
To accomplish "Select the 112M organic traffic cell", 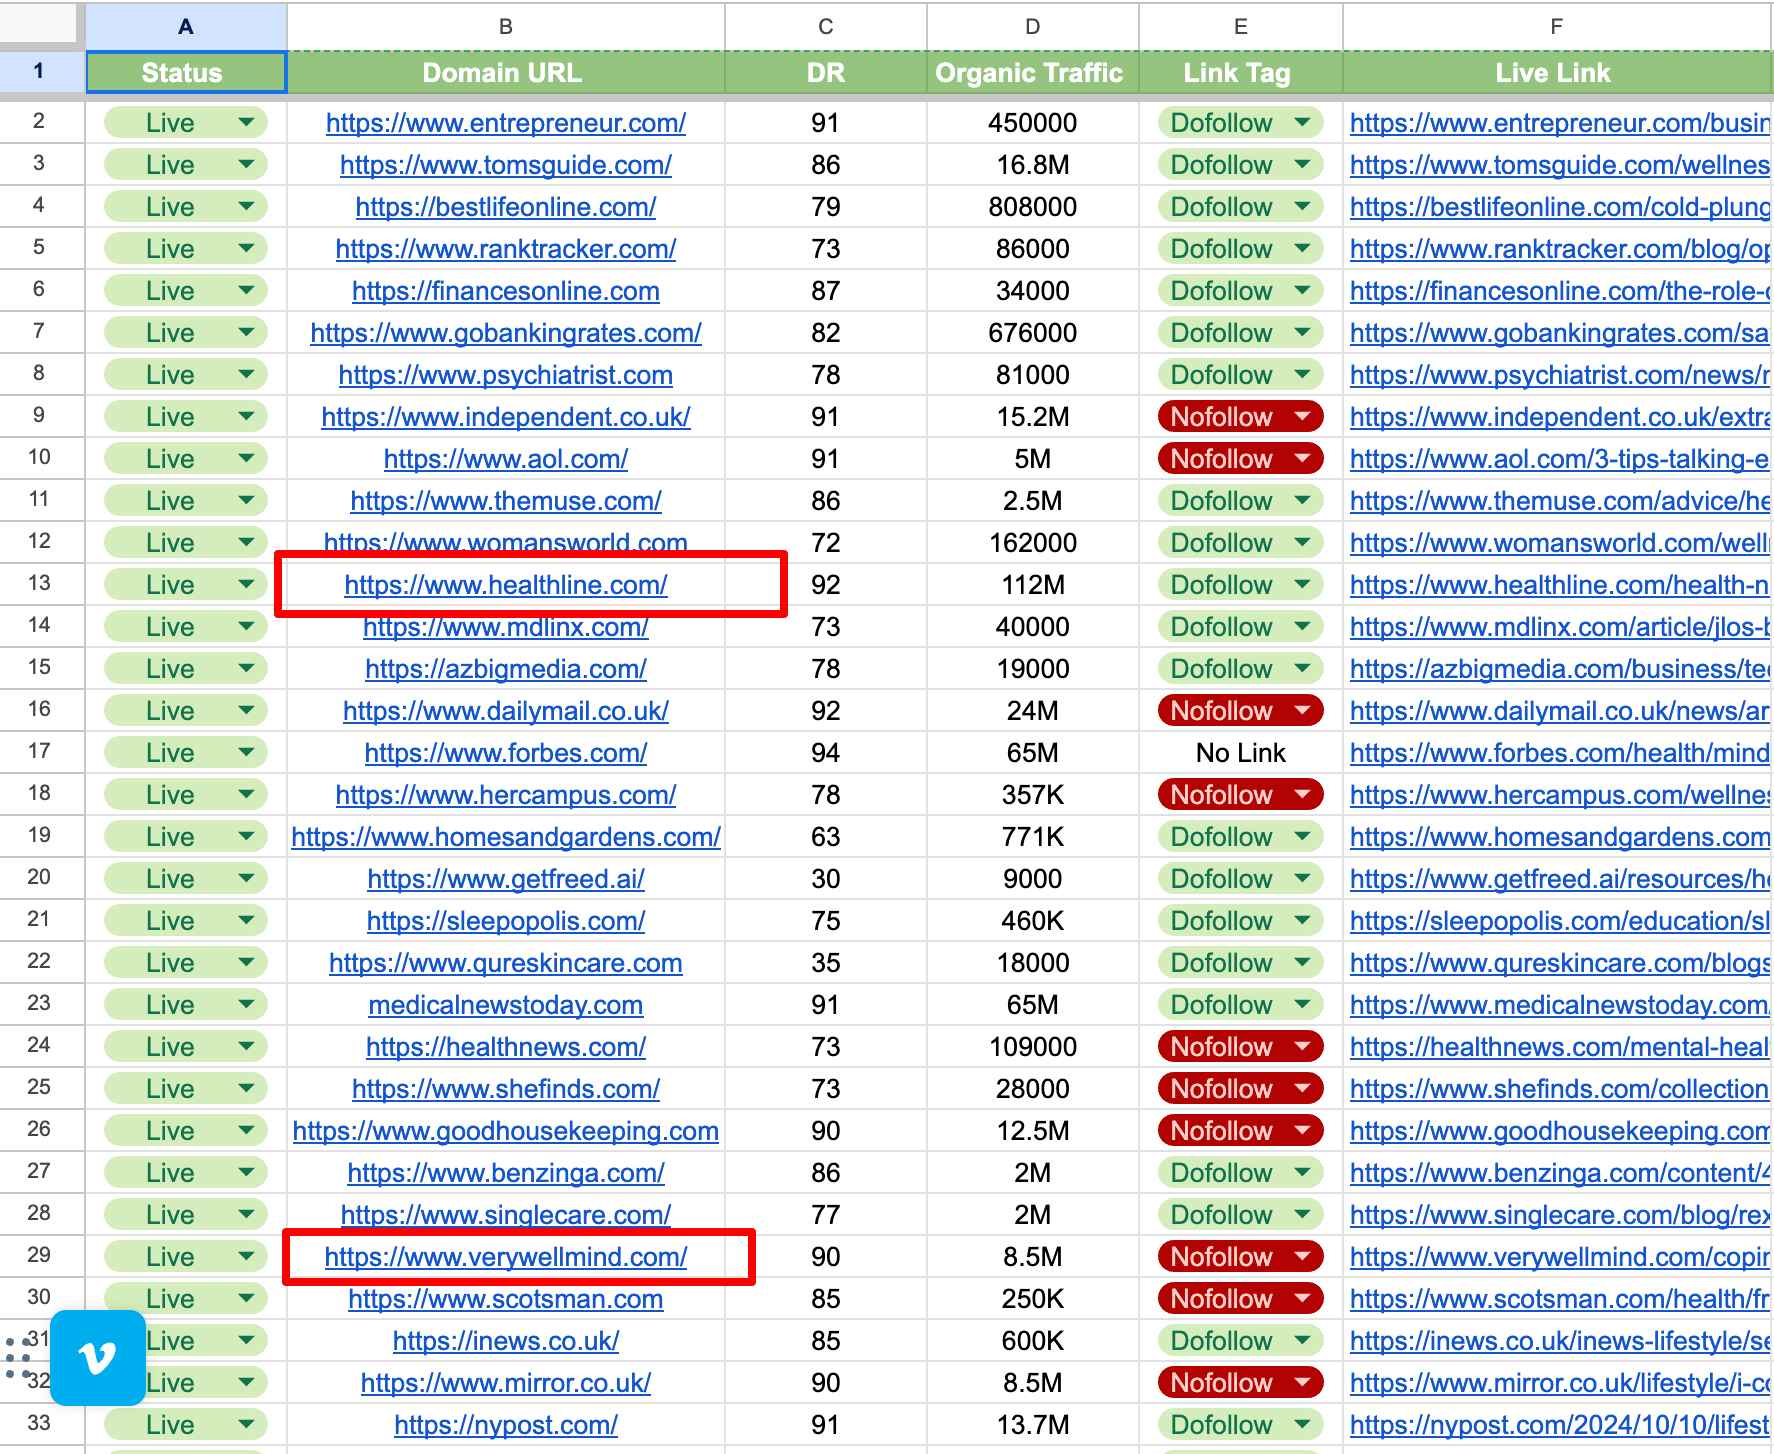I will tap(1033, 585).
